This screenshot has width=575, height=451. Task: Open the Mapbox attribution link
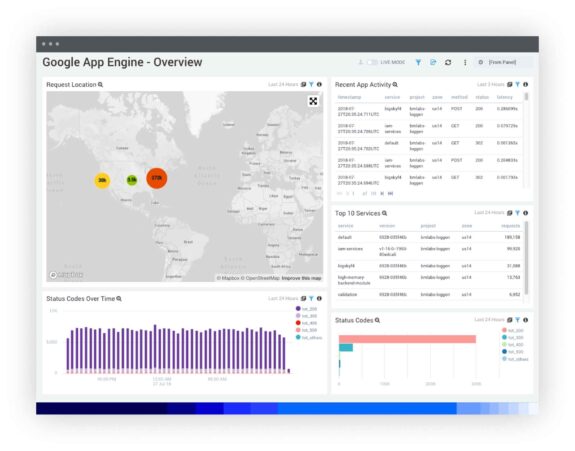click(x=228, y=278)
